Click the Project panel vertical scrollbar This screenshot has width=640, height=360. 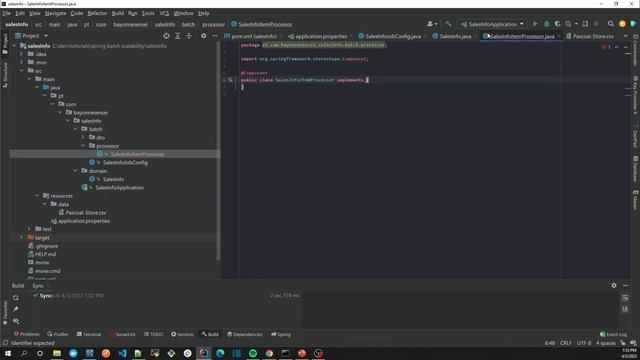click(218, 151)
